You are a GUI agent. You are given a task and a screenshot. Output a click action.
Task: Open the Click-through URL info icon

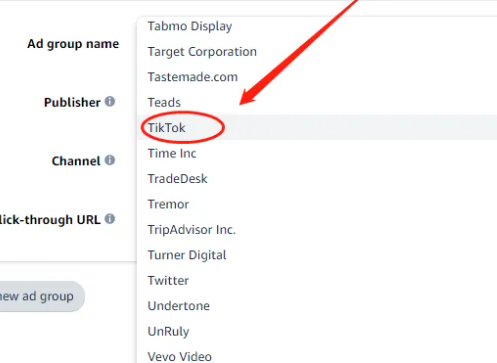(x=110, y=219)
